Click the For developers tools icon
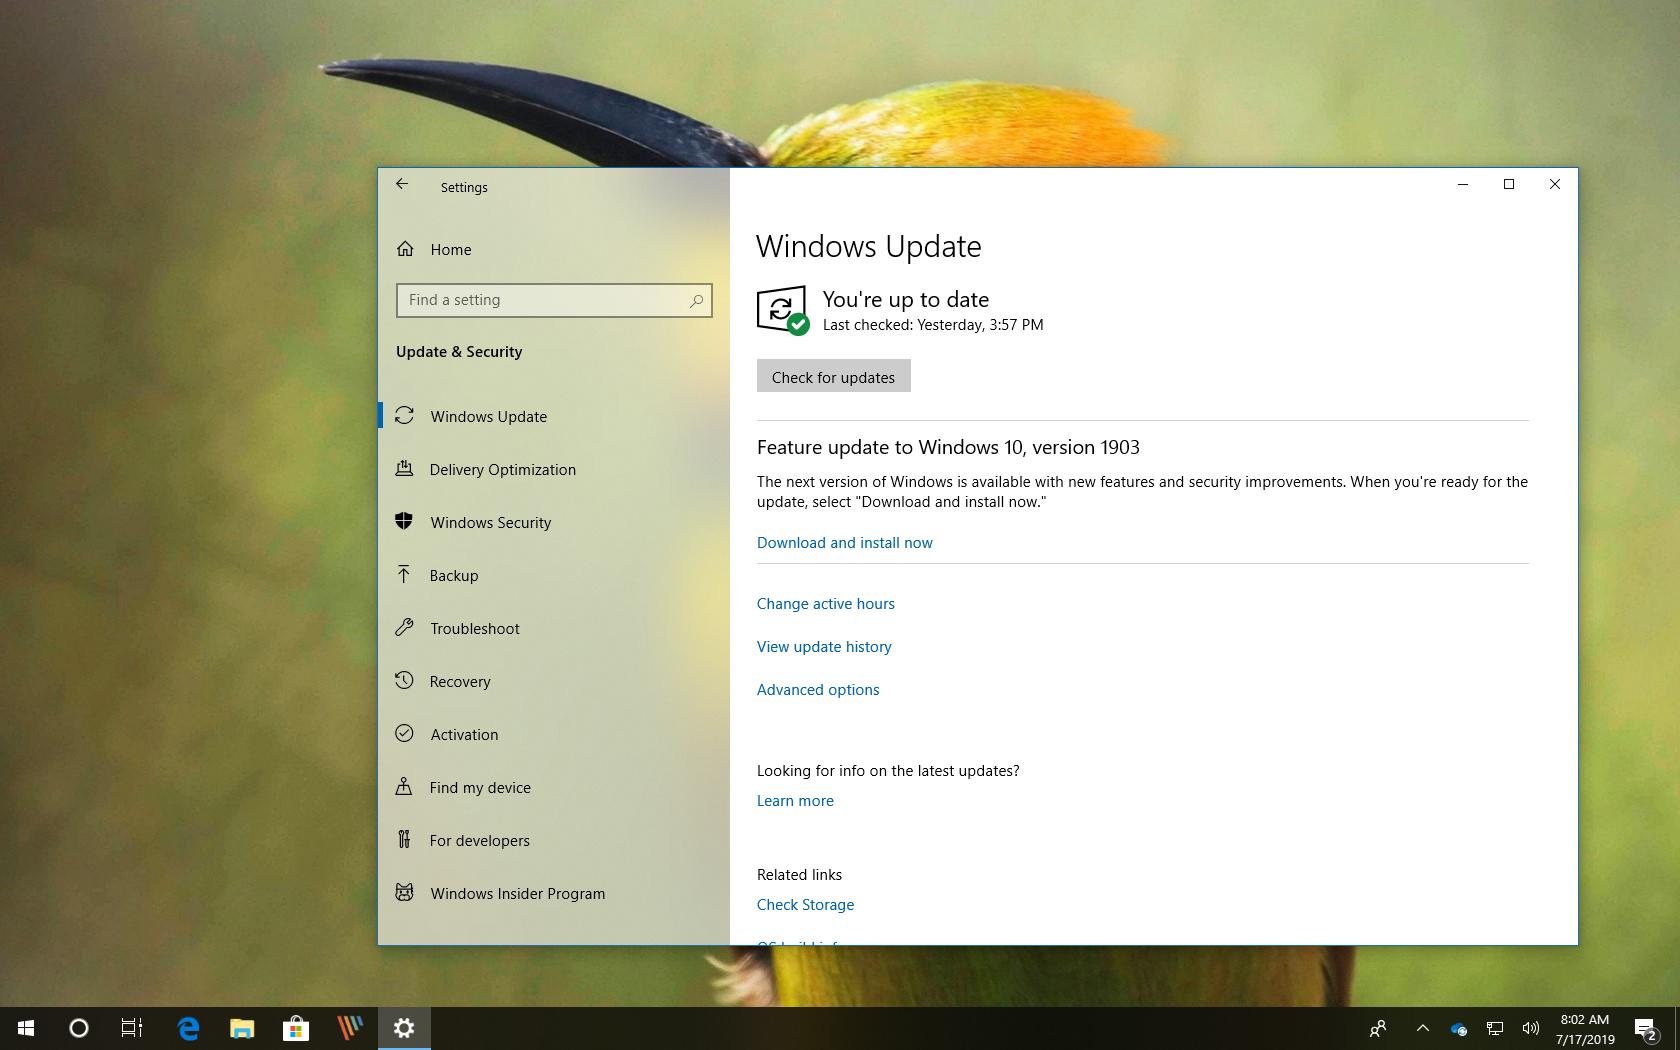 [x=404, y=839]
